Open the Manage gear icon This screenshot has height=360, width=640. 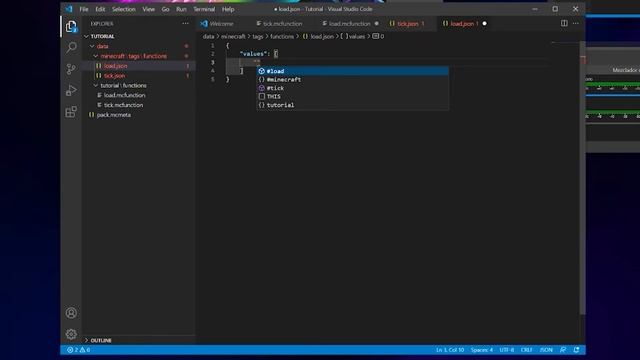(x=71, y=334)
